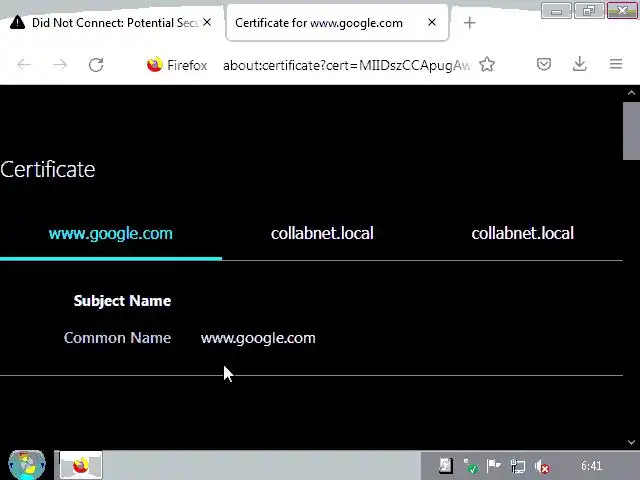The image size is (640, 480).
Task: Close the Certificate for www.google.com tab
Action: [x=432, y=22]
